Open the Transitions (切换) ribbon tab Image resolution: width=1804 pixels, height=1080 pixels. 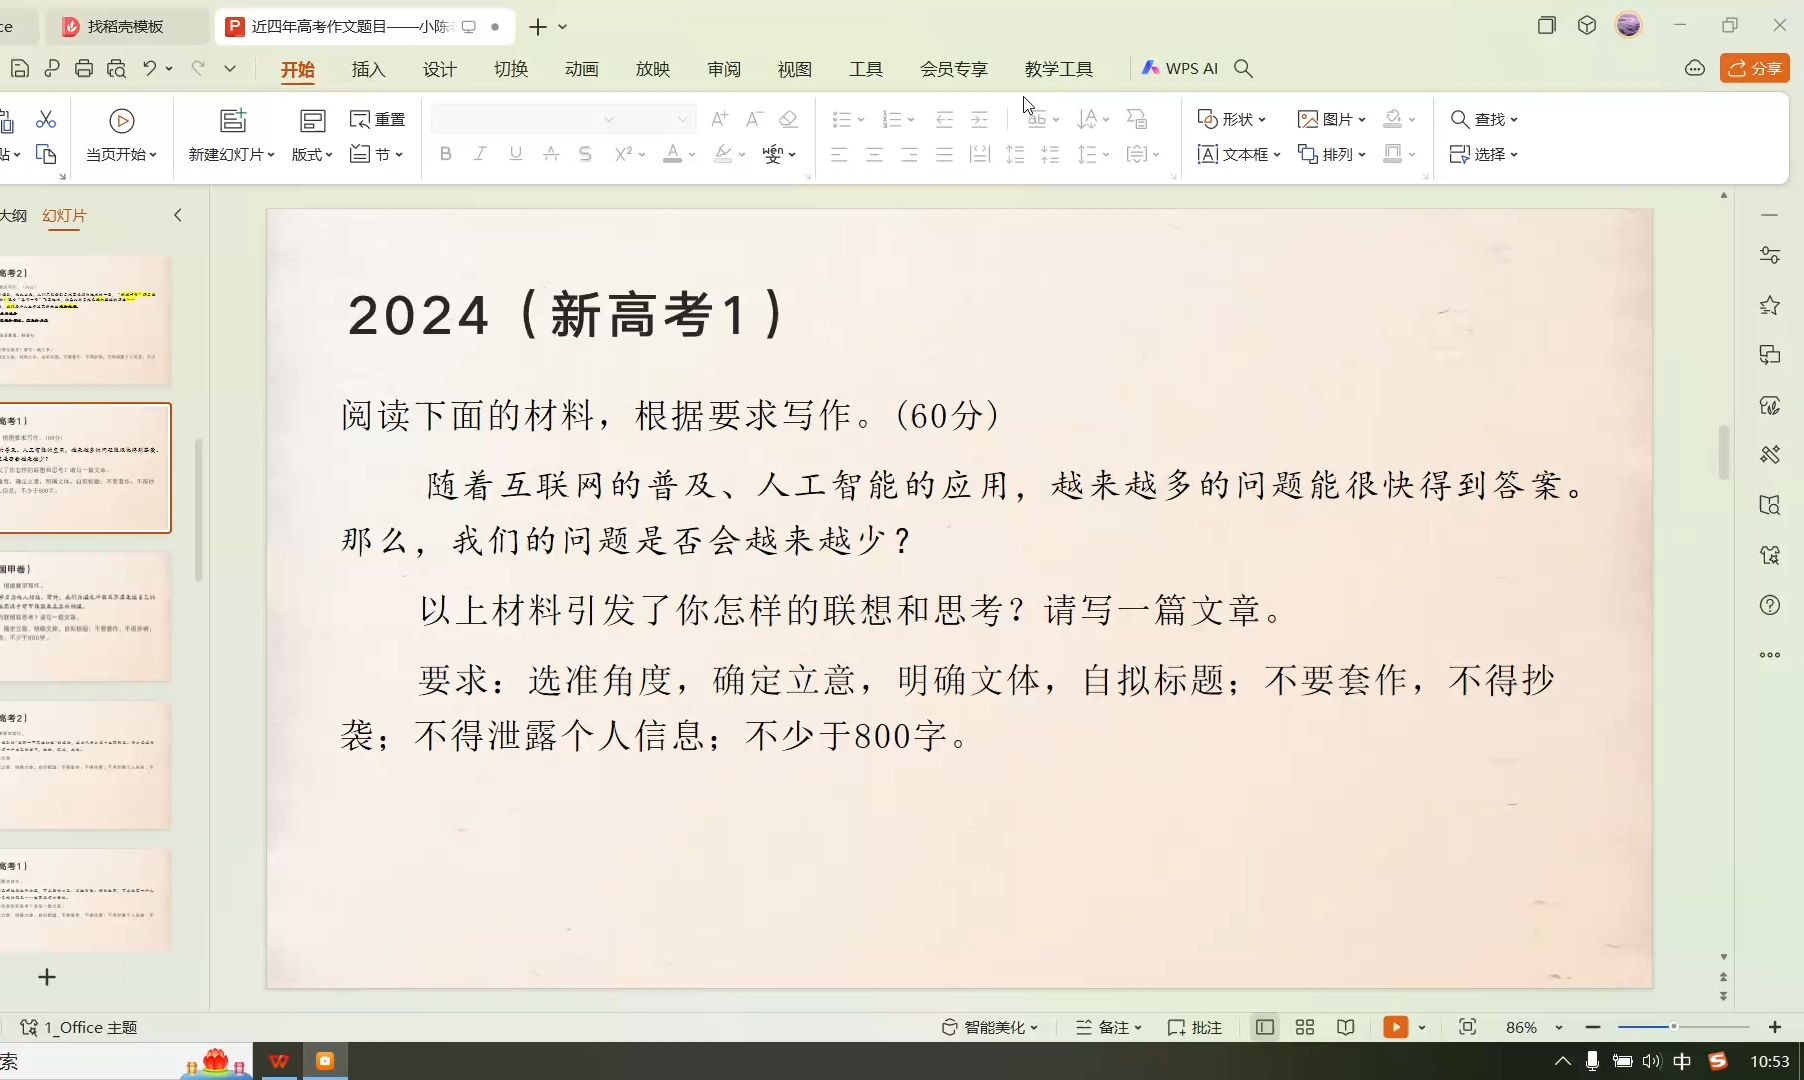pyautogui.click(x=510, y=69)
